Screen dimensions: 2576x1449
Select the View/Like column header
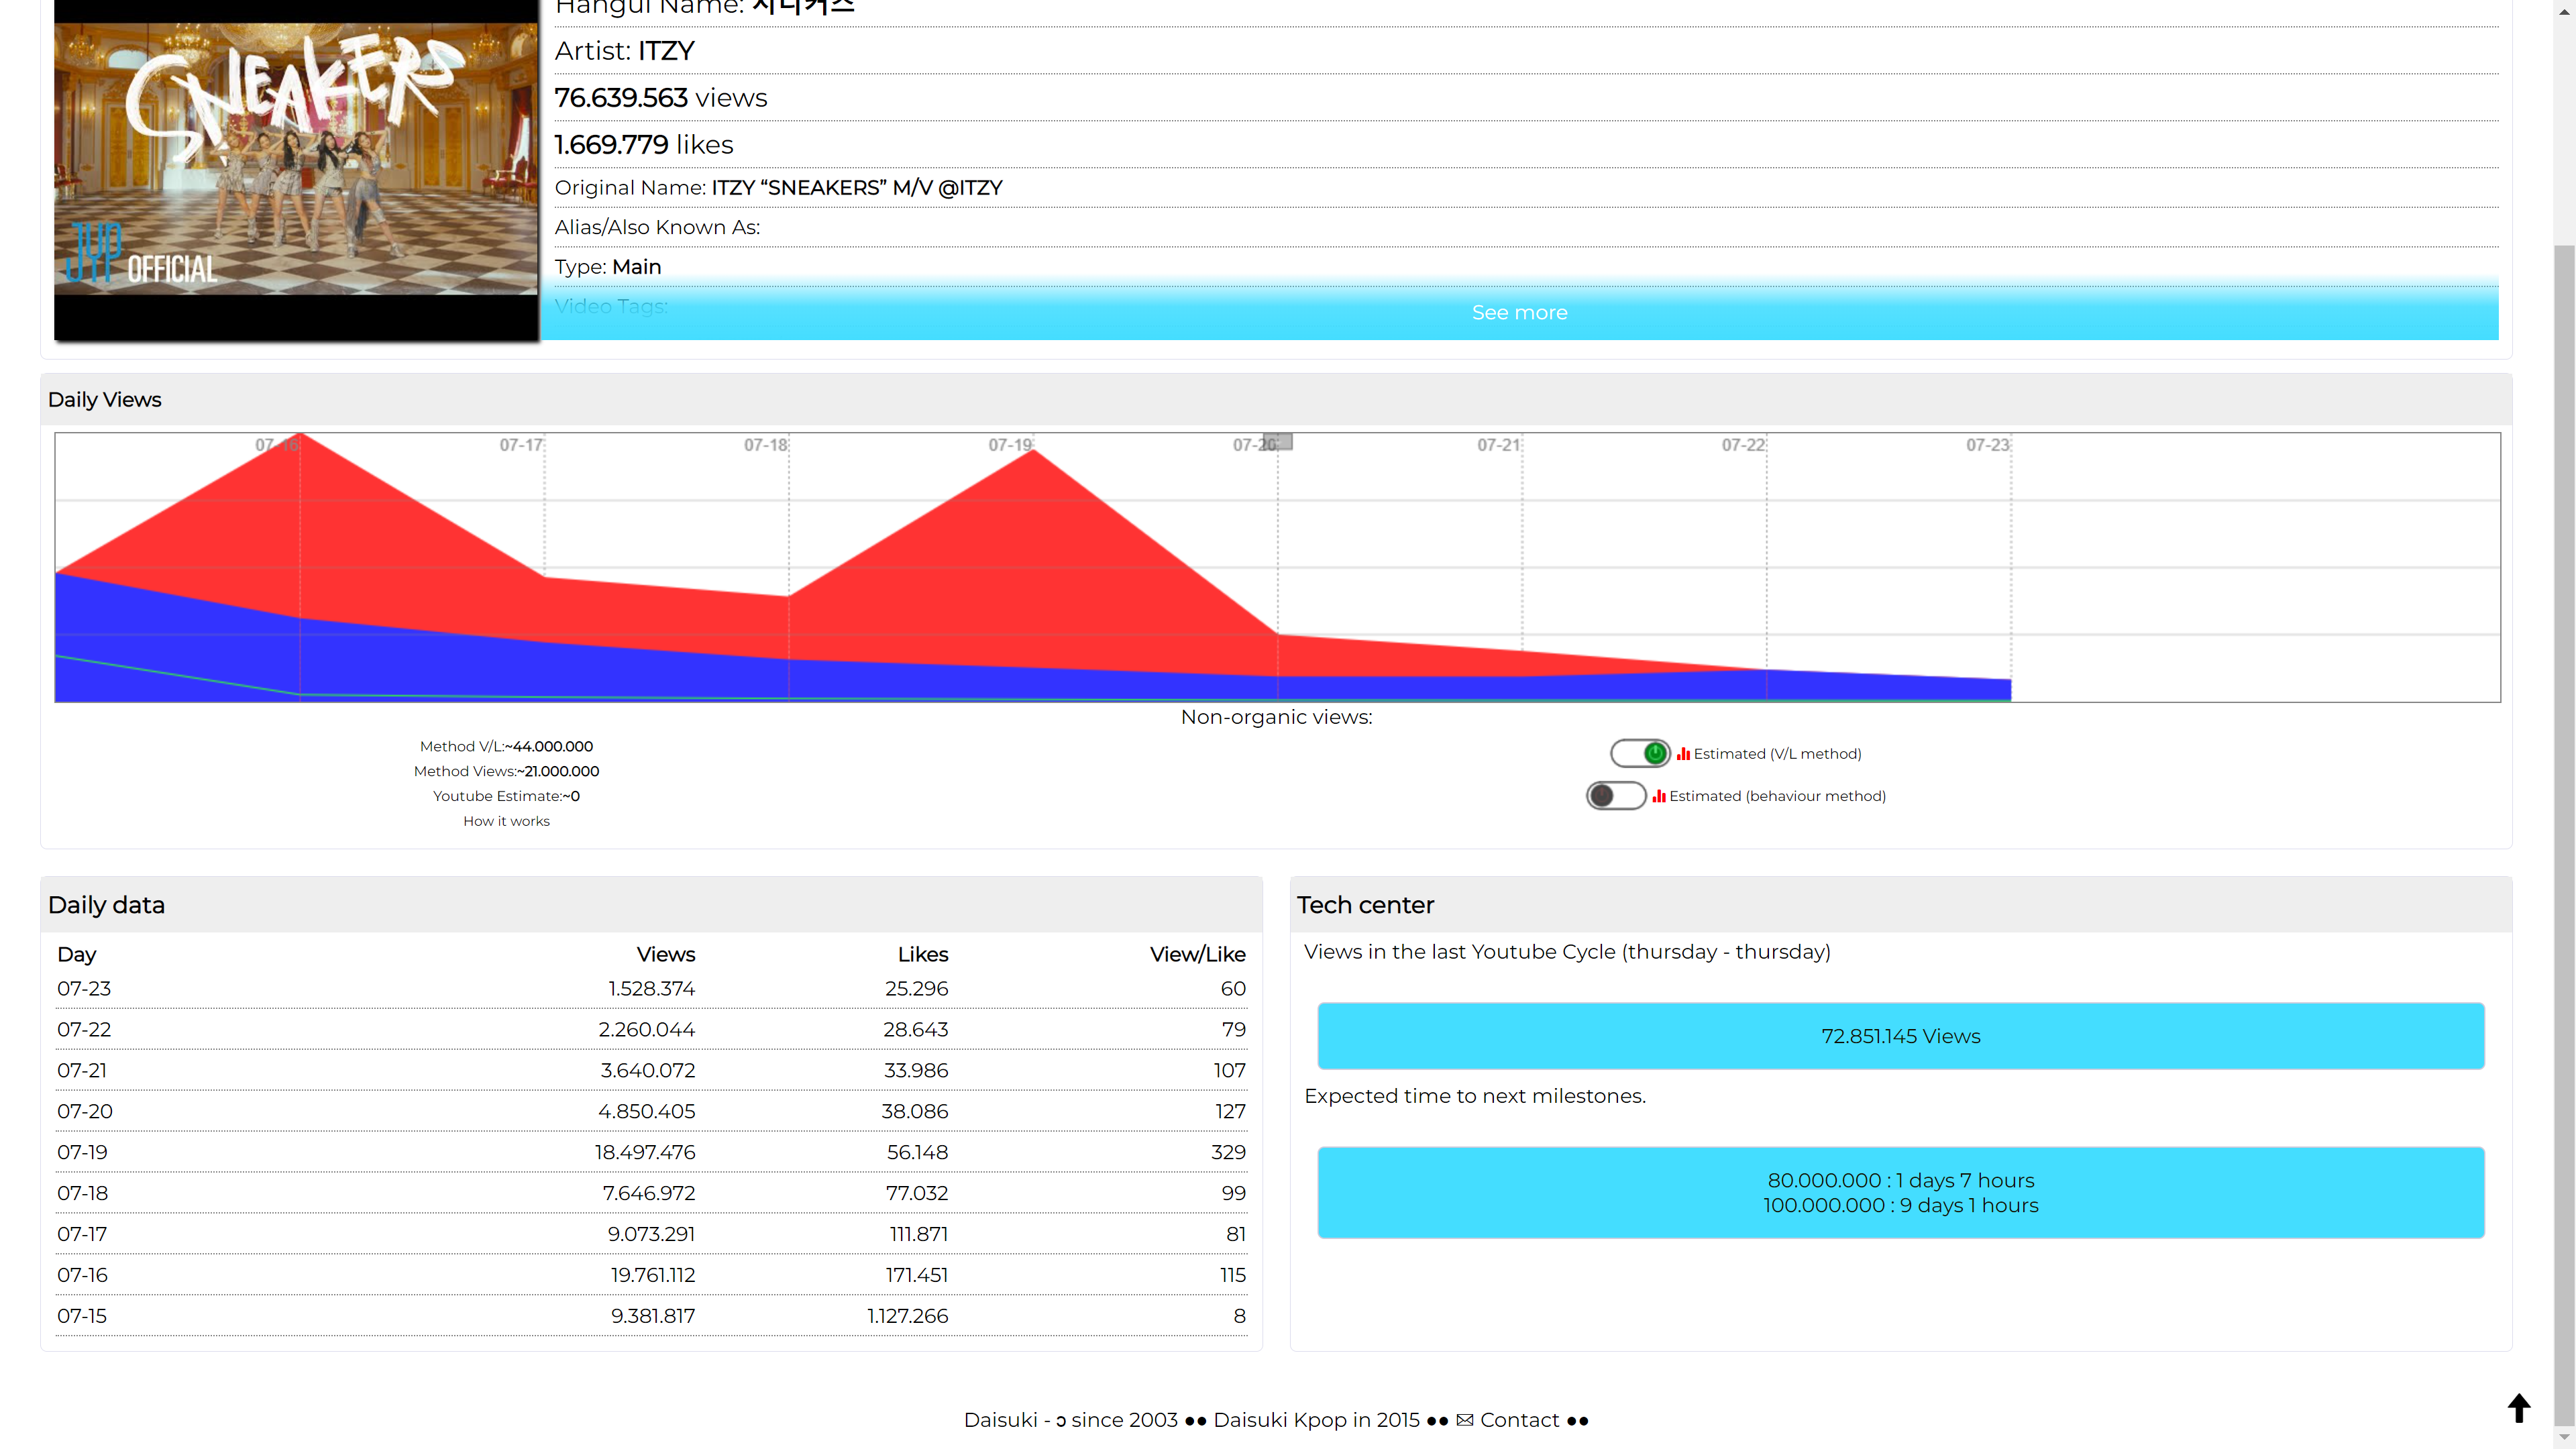(1197, 955)
